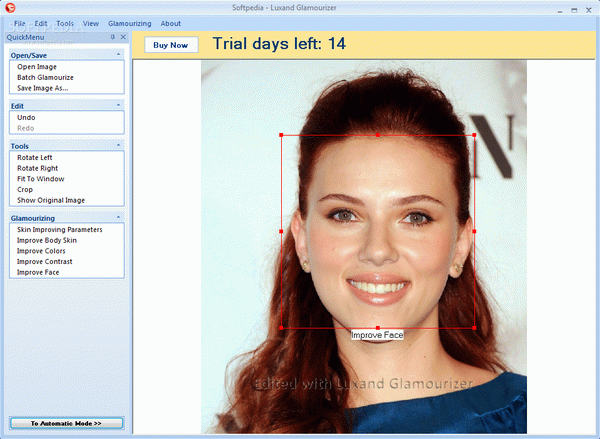Viewport: 600px width, 439px height.
Task: Collapse the Tools section in QuickMenu
Action: pyautogui.click(x=118, y=145)
